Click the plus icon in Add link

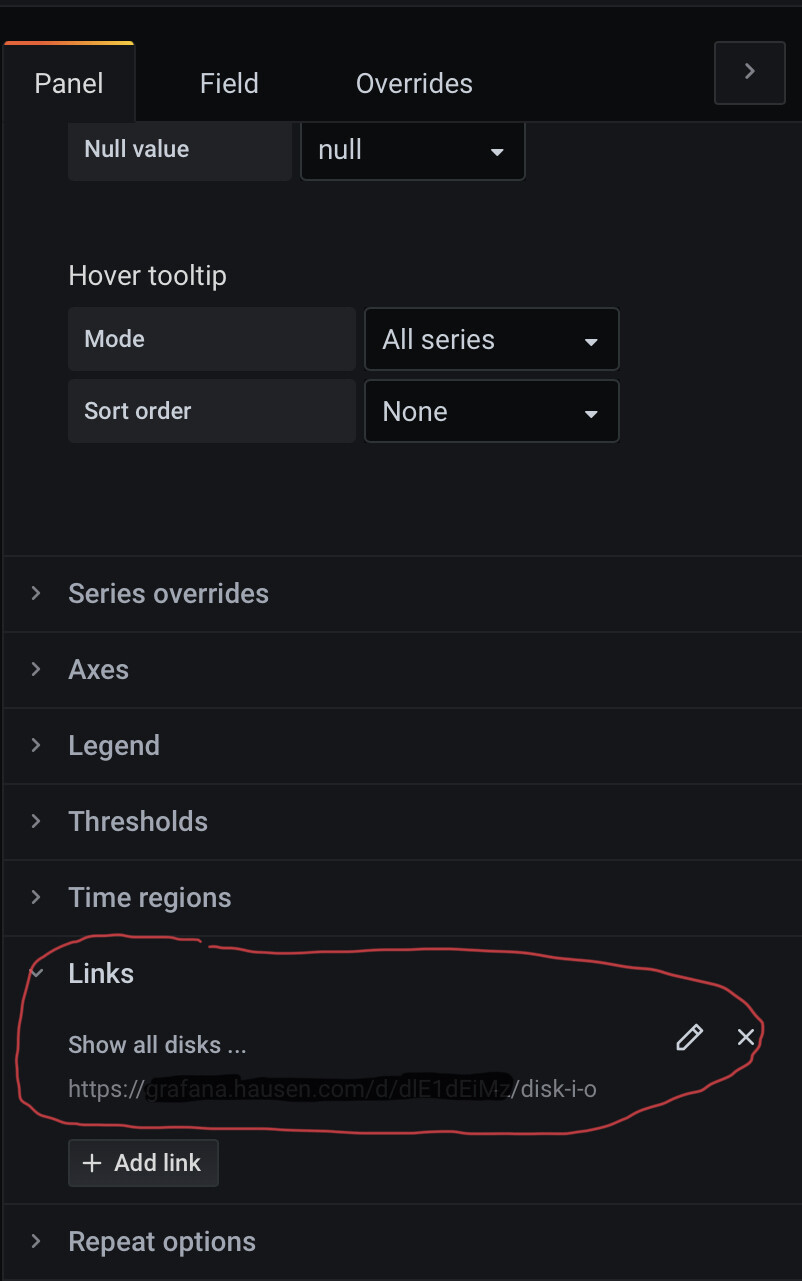(x=92, y=1163)
